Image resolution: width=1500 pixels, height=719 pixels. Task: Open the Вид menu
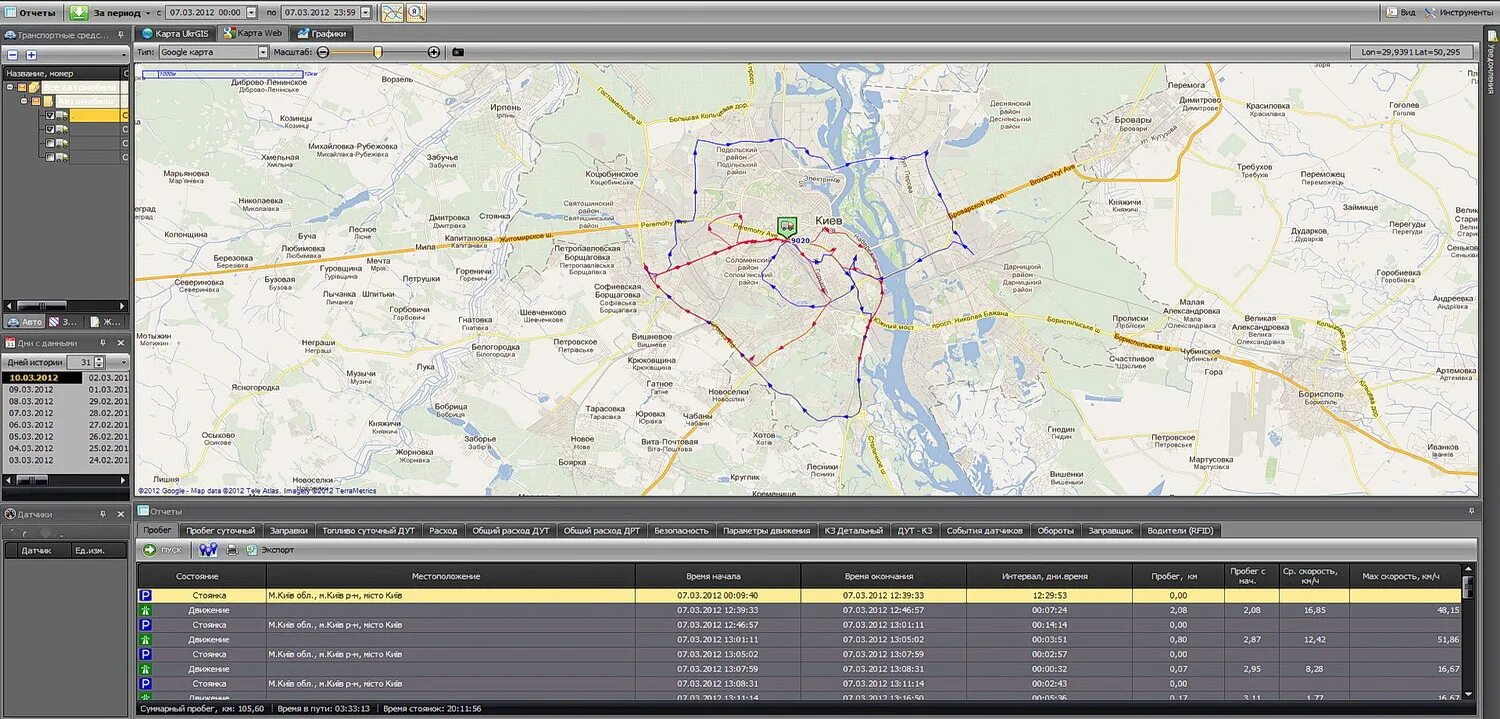[x=1401, y=12]
